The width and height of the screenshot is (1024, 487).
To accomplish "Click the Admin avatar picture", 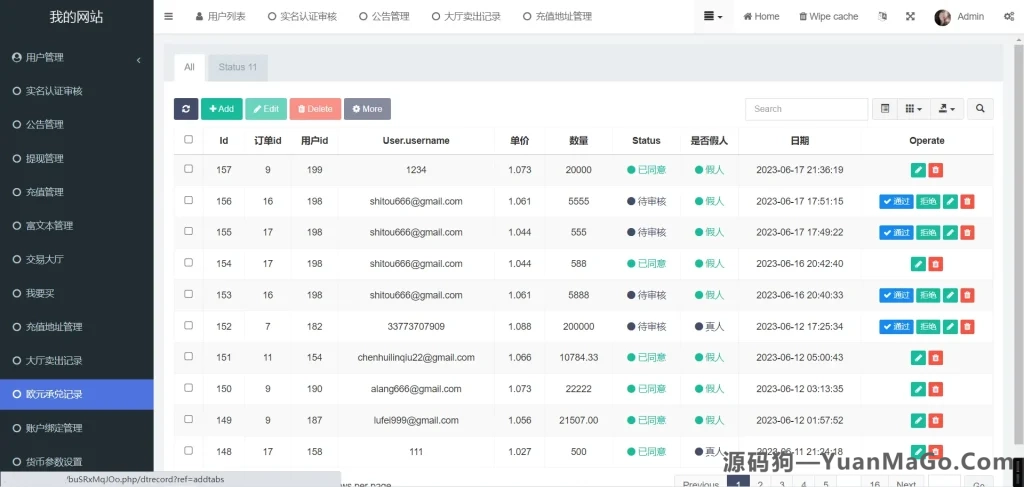I will (942, 17).
